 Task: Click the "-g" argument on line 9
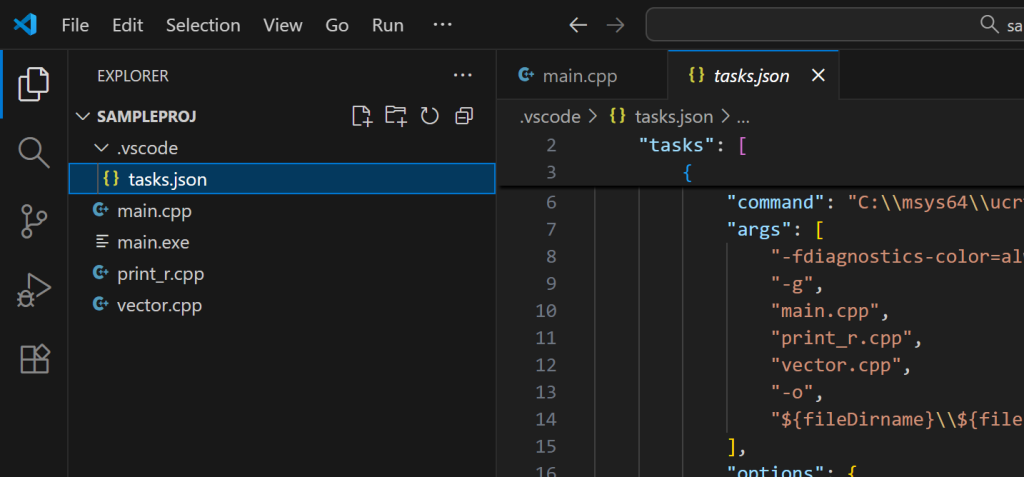coord(792,284)
